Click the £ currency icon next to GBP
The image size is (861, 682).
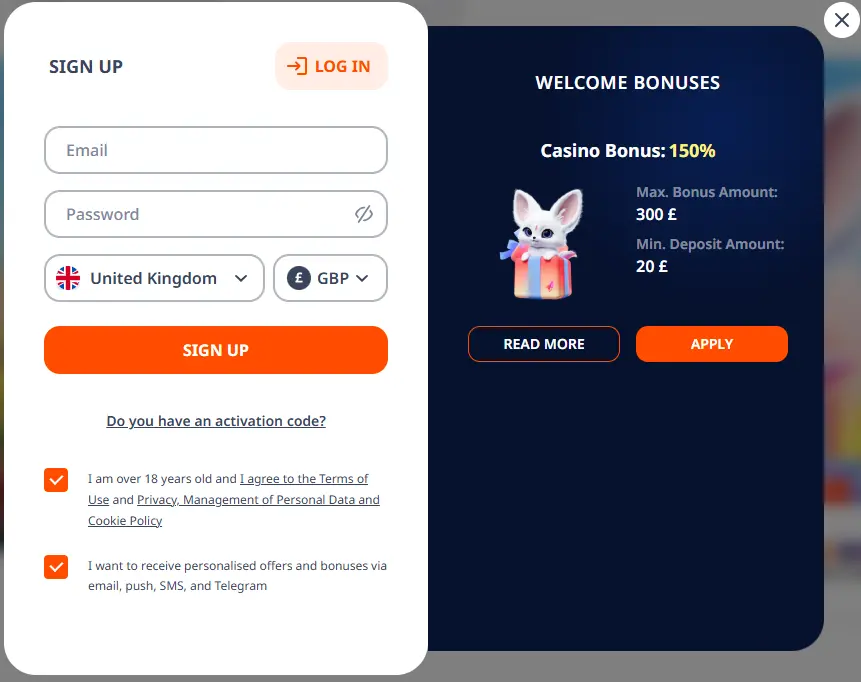[298, 278]
